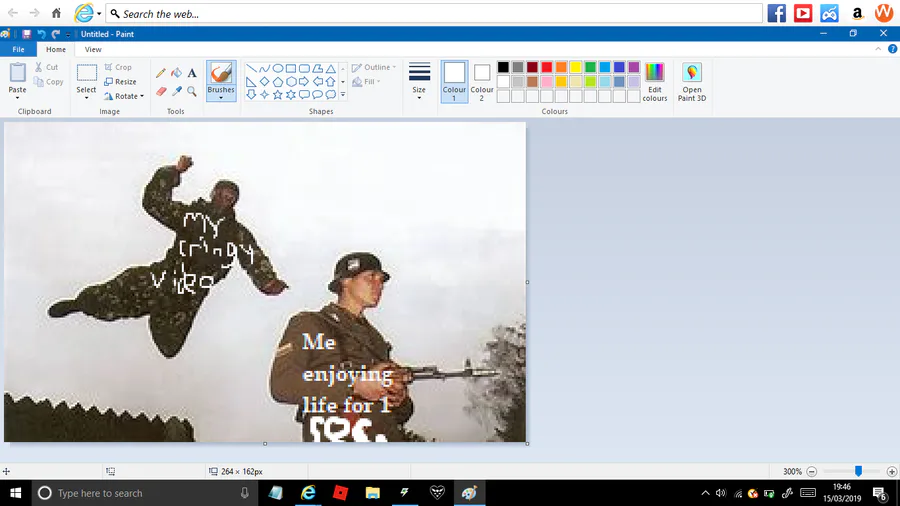The width and height of the screenshot is (900, 506).
Task: Click the Amazon shortcut icon
Action: (857, 13)
